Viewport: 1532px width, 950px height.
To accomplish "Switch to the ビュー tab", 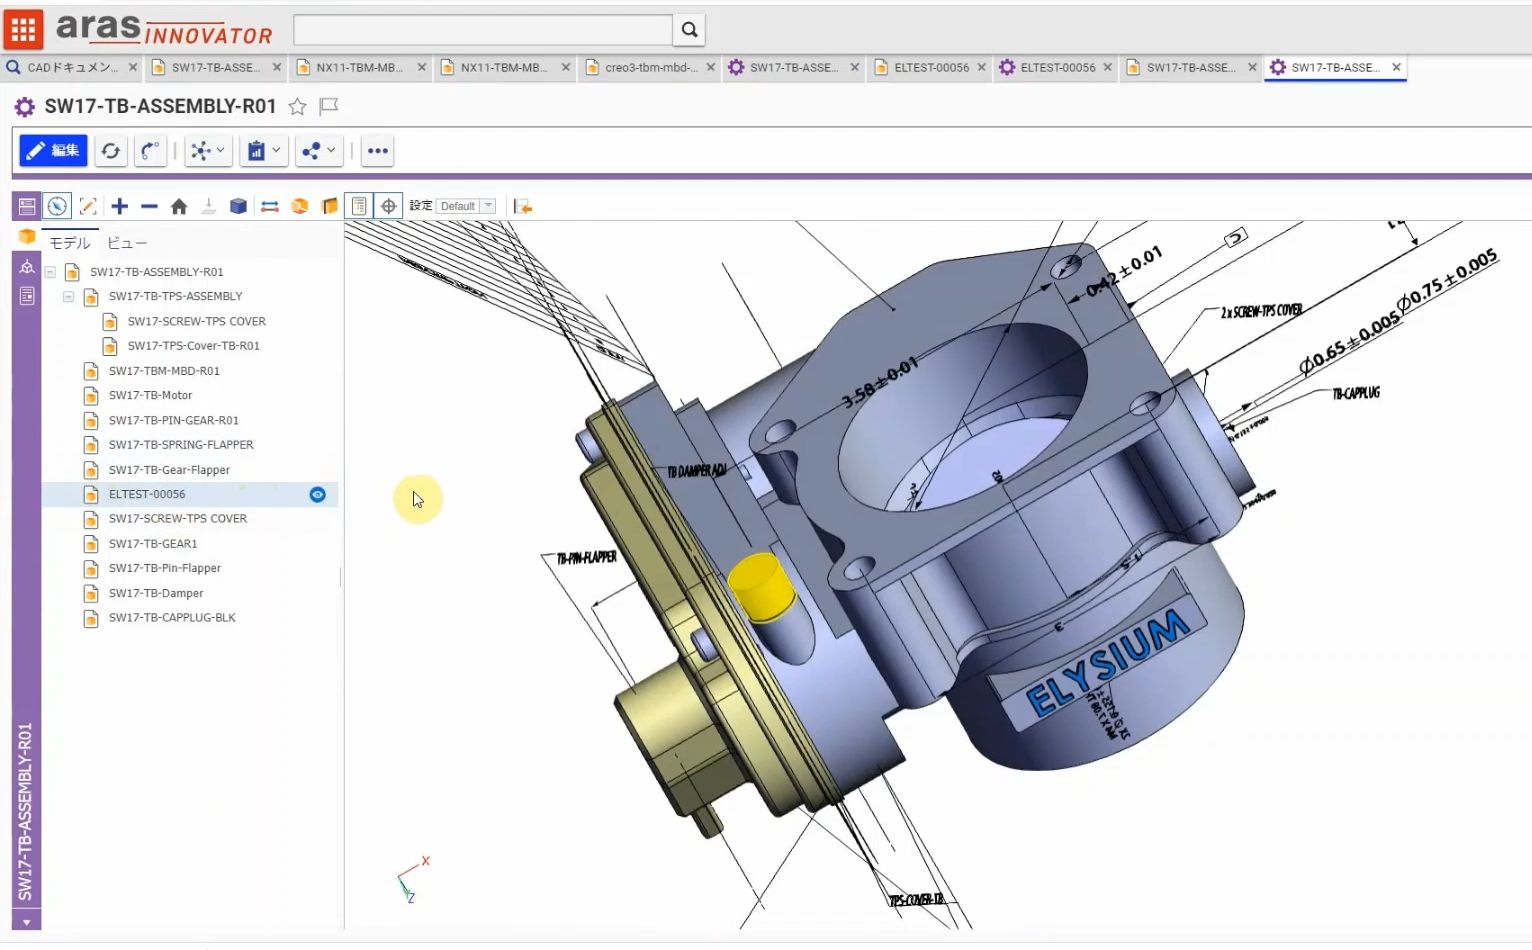I will [127, 243].
